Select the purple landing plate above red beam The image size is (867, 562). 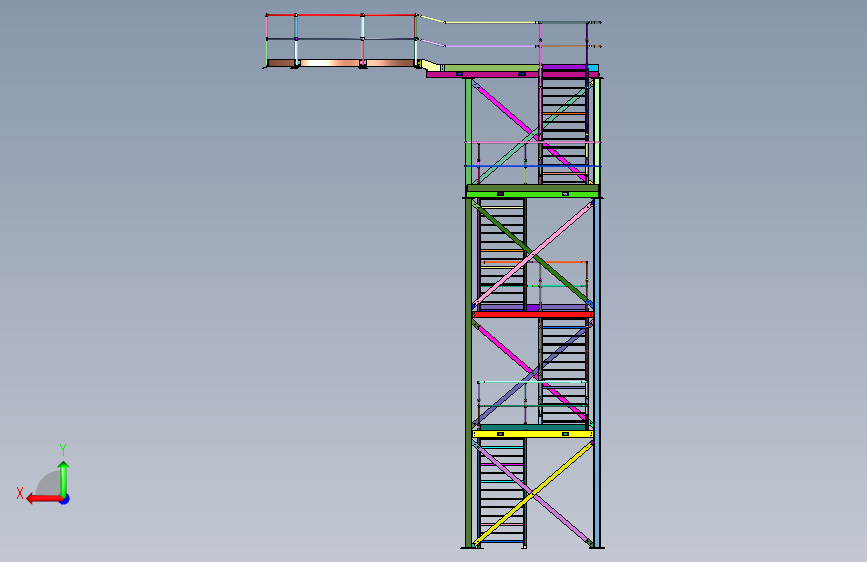coord(532,308)
